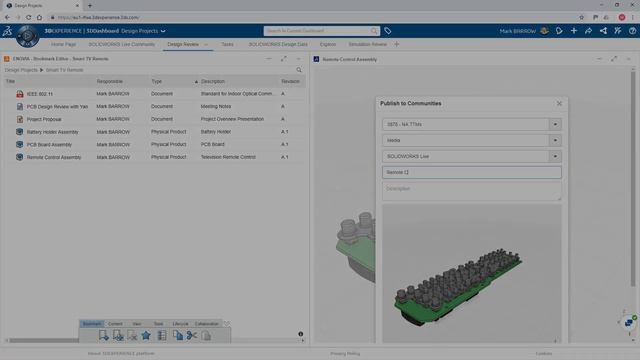640x360 pixels.
Task: Click the 3DS logo icon
Action: pos(7,31)
